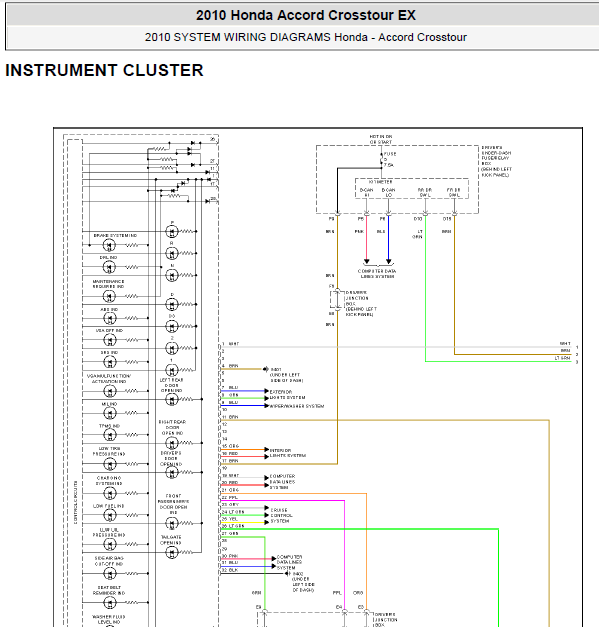599x627 pixels.
Task: Click the "11 BRN" connector pin label
Action: click(230, 417)
